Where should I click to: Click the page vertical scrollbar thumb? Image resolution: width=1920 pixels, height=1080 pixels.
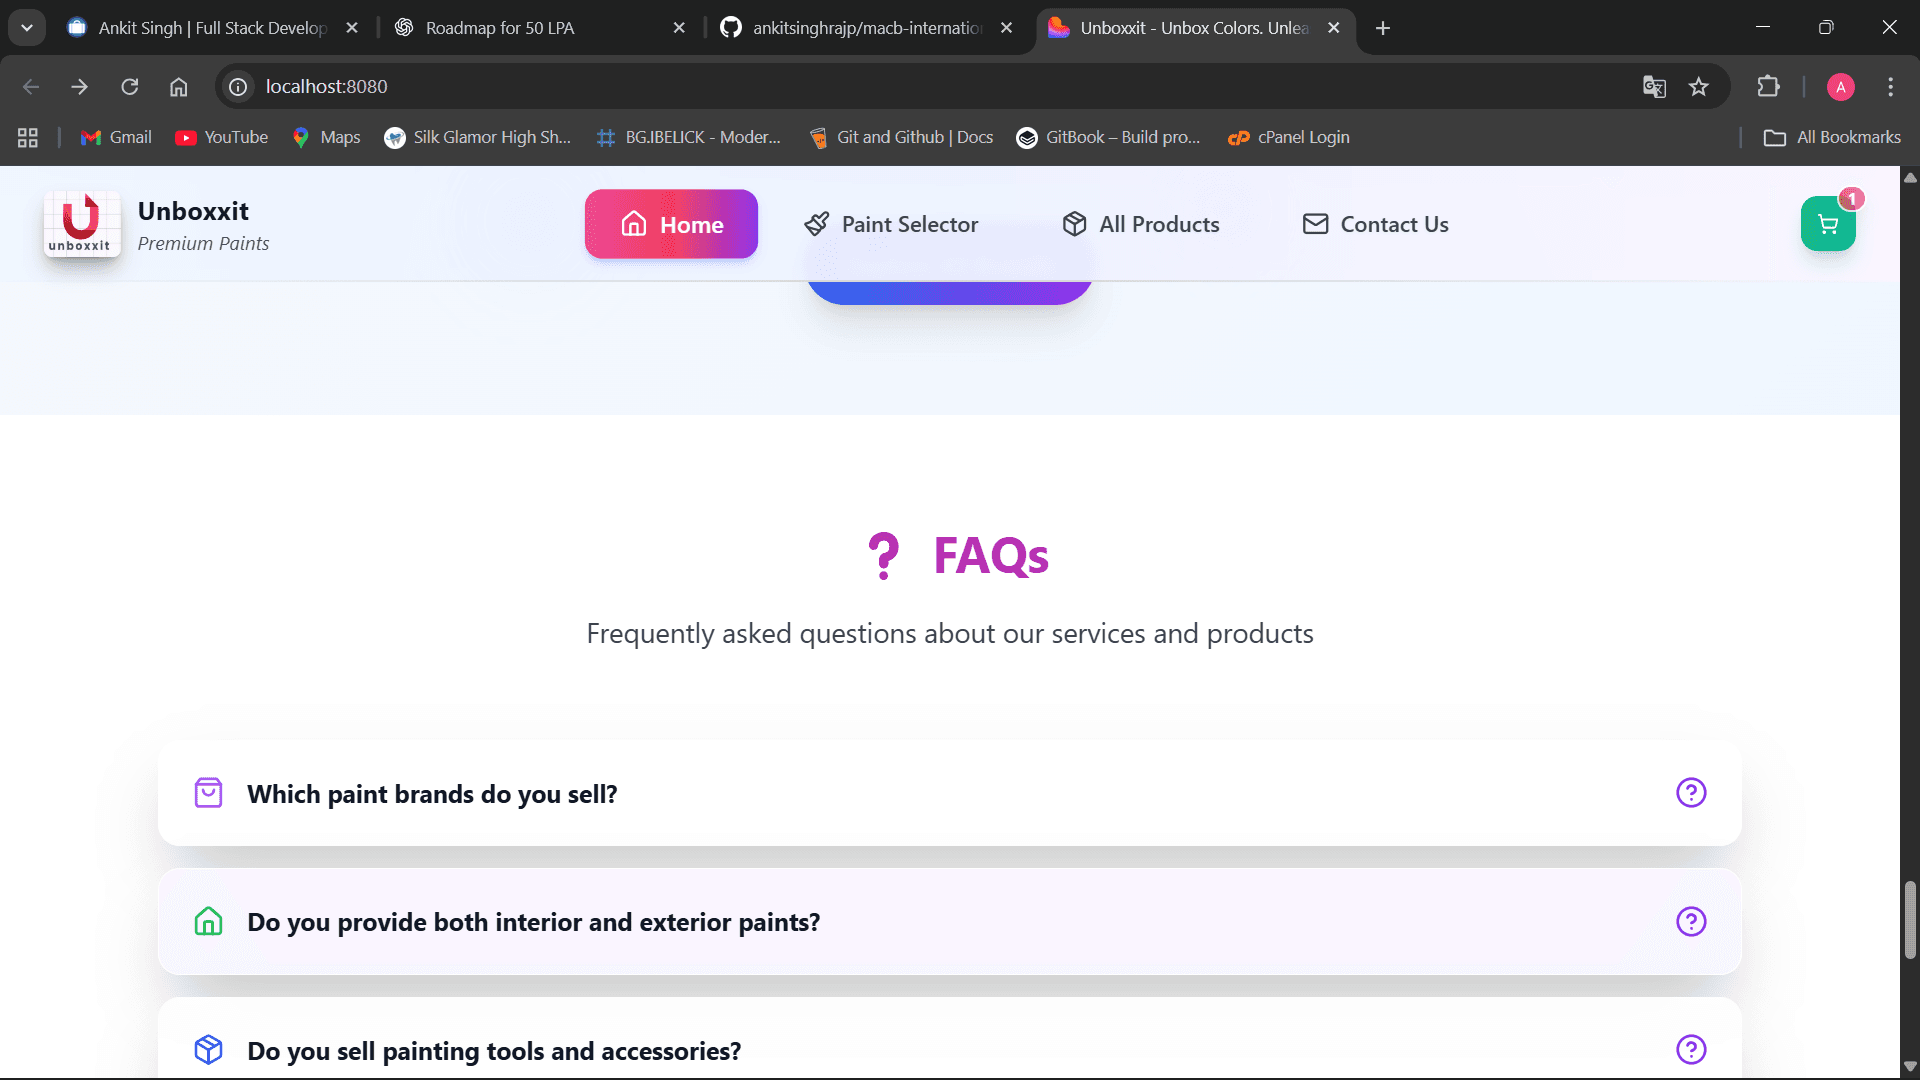[x=1910, y=920]
